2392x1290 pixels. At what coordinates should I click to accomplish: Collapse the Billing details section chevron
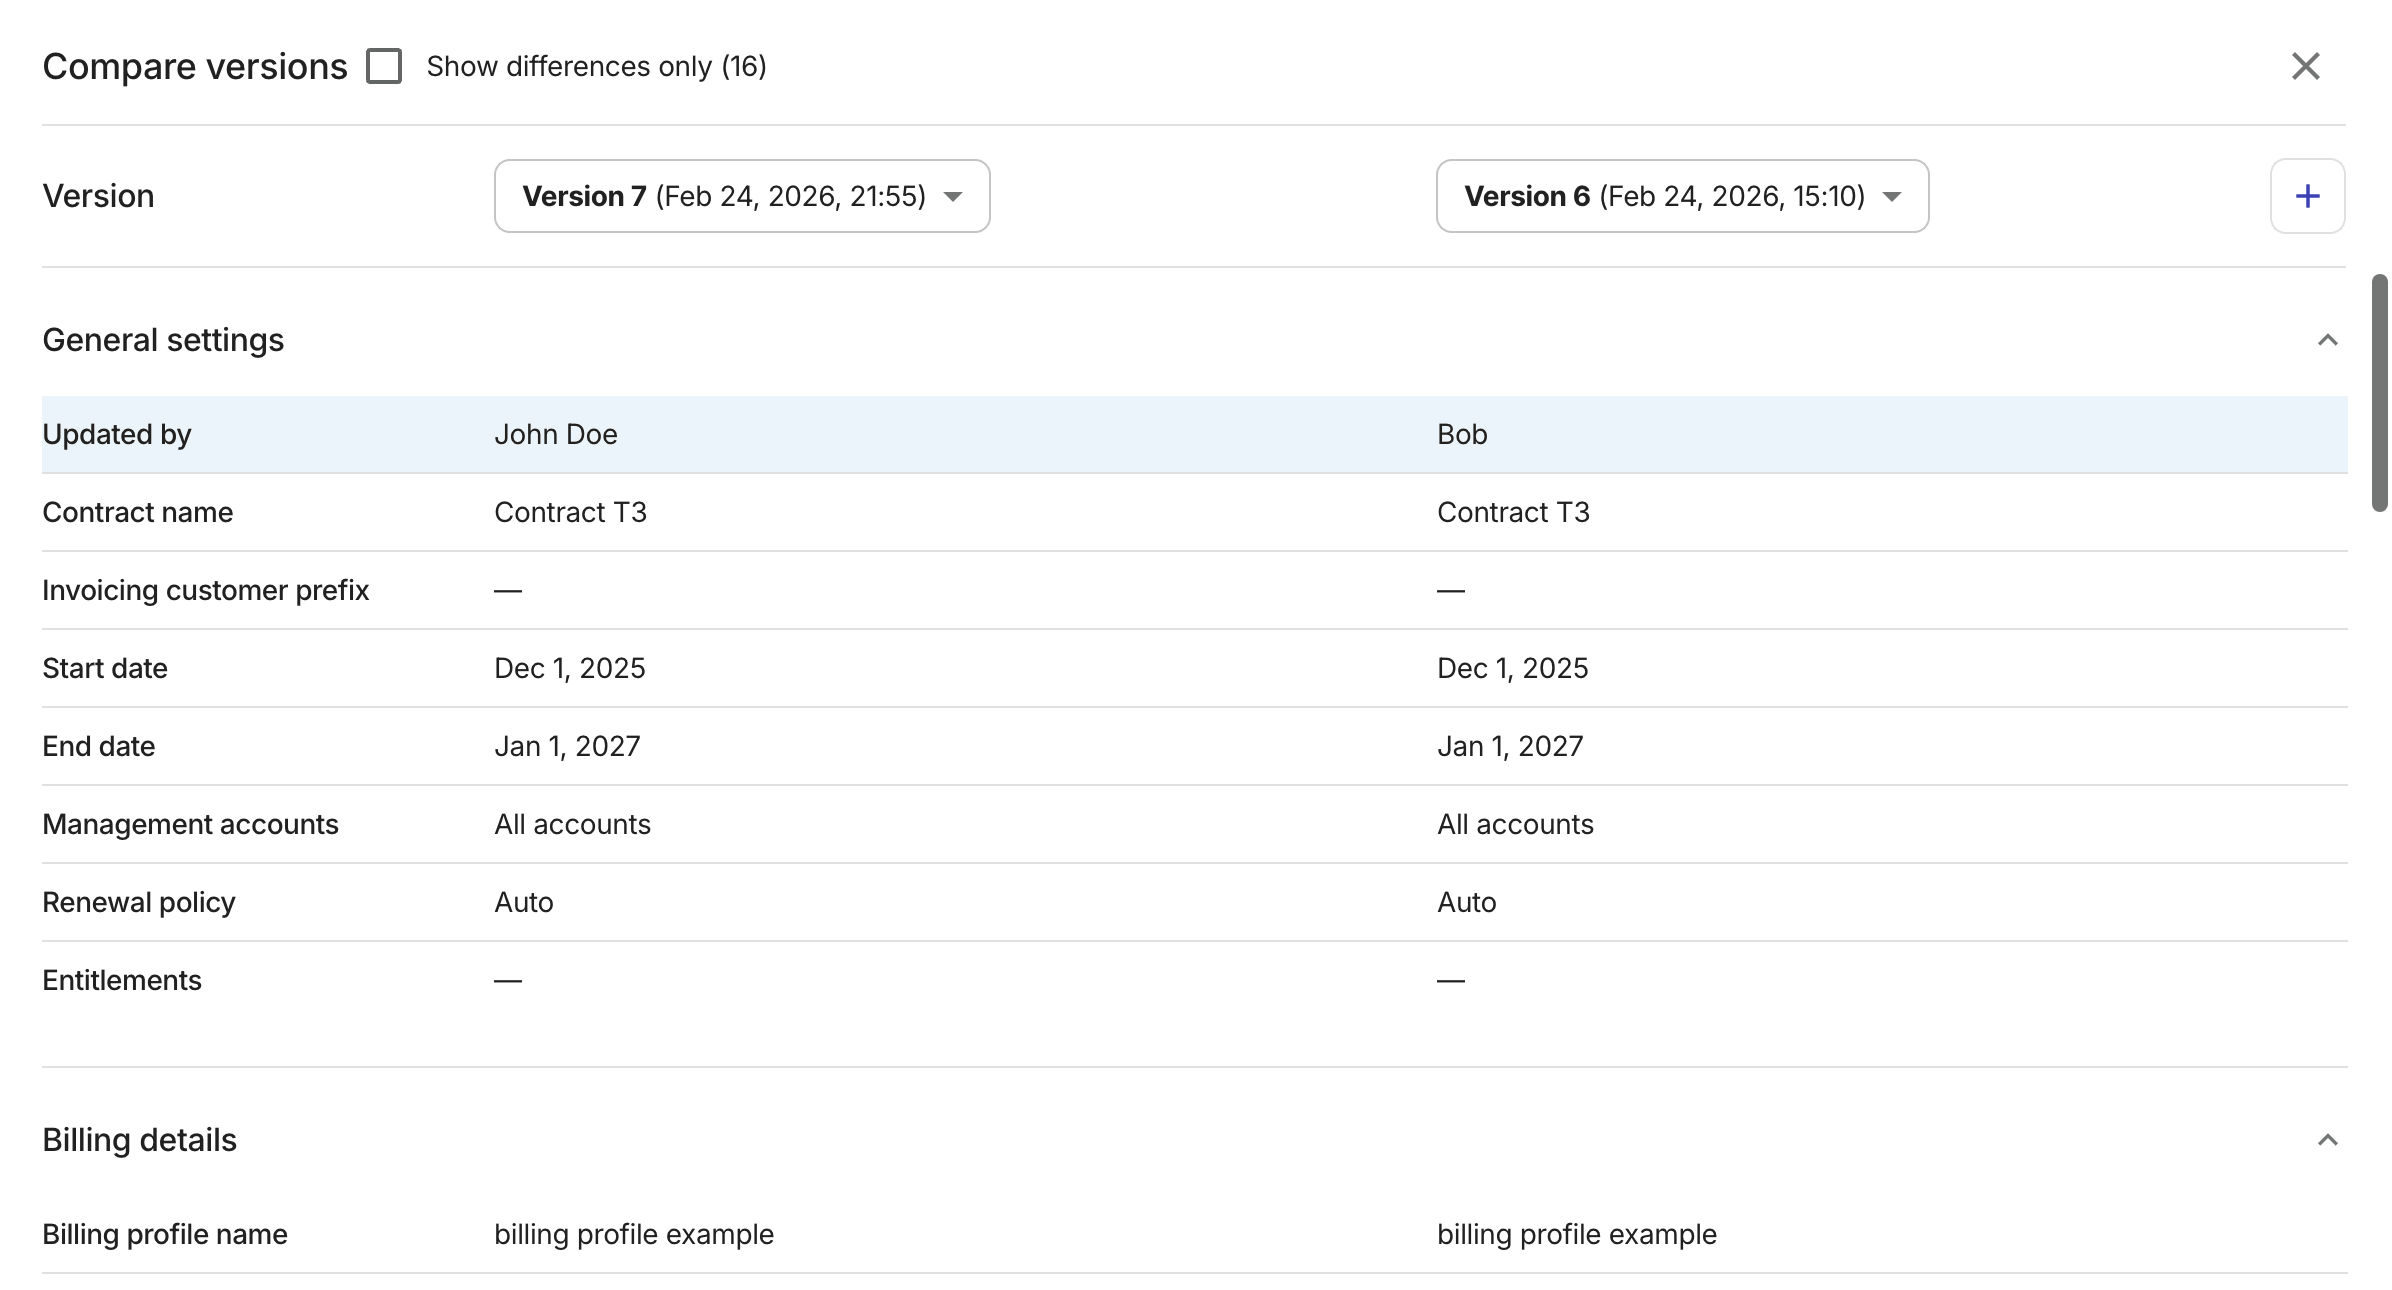(2327, 1139)
